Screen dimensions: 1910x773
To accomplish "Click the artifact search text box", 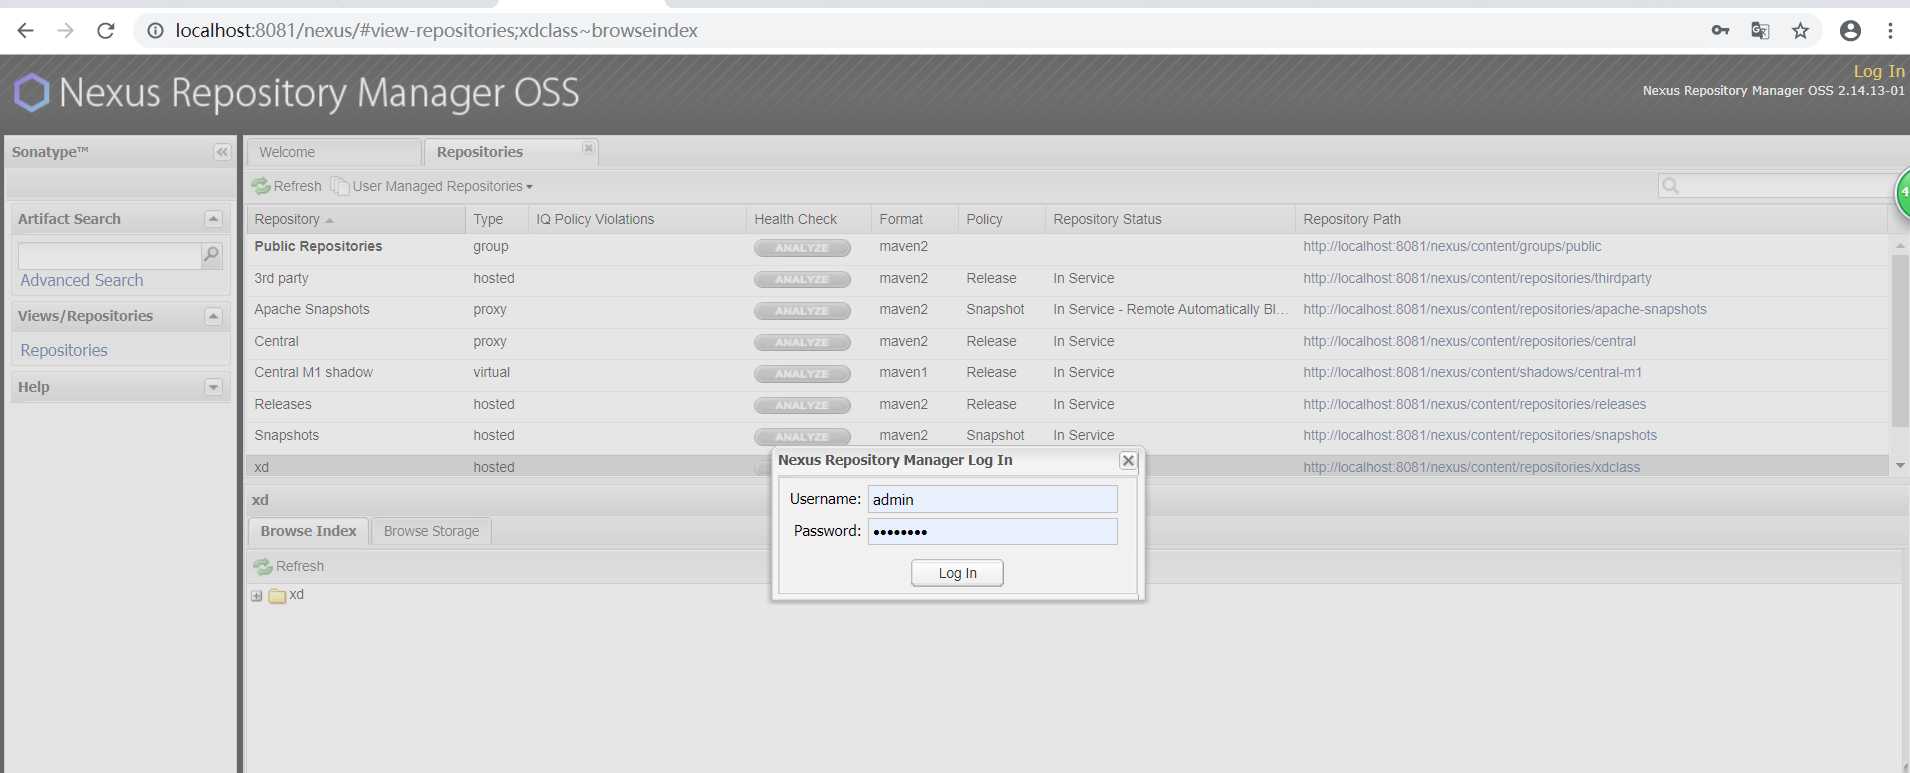I will tap(110, 255).
